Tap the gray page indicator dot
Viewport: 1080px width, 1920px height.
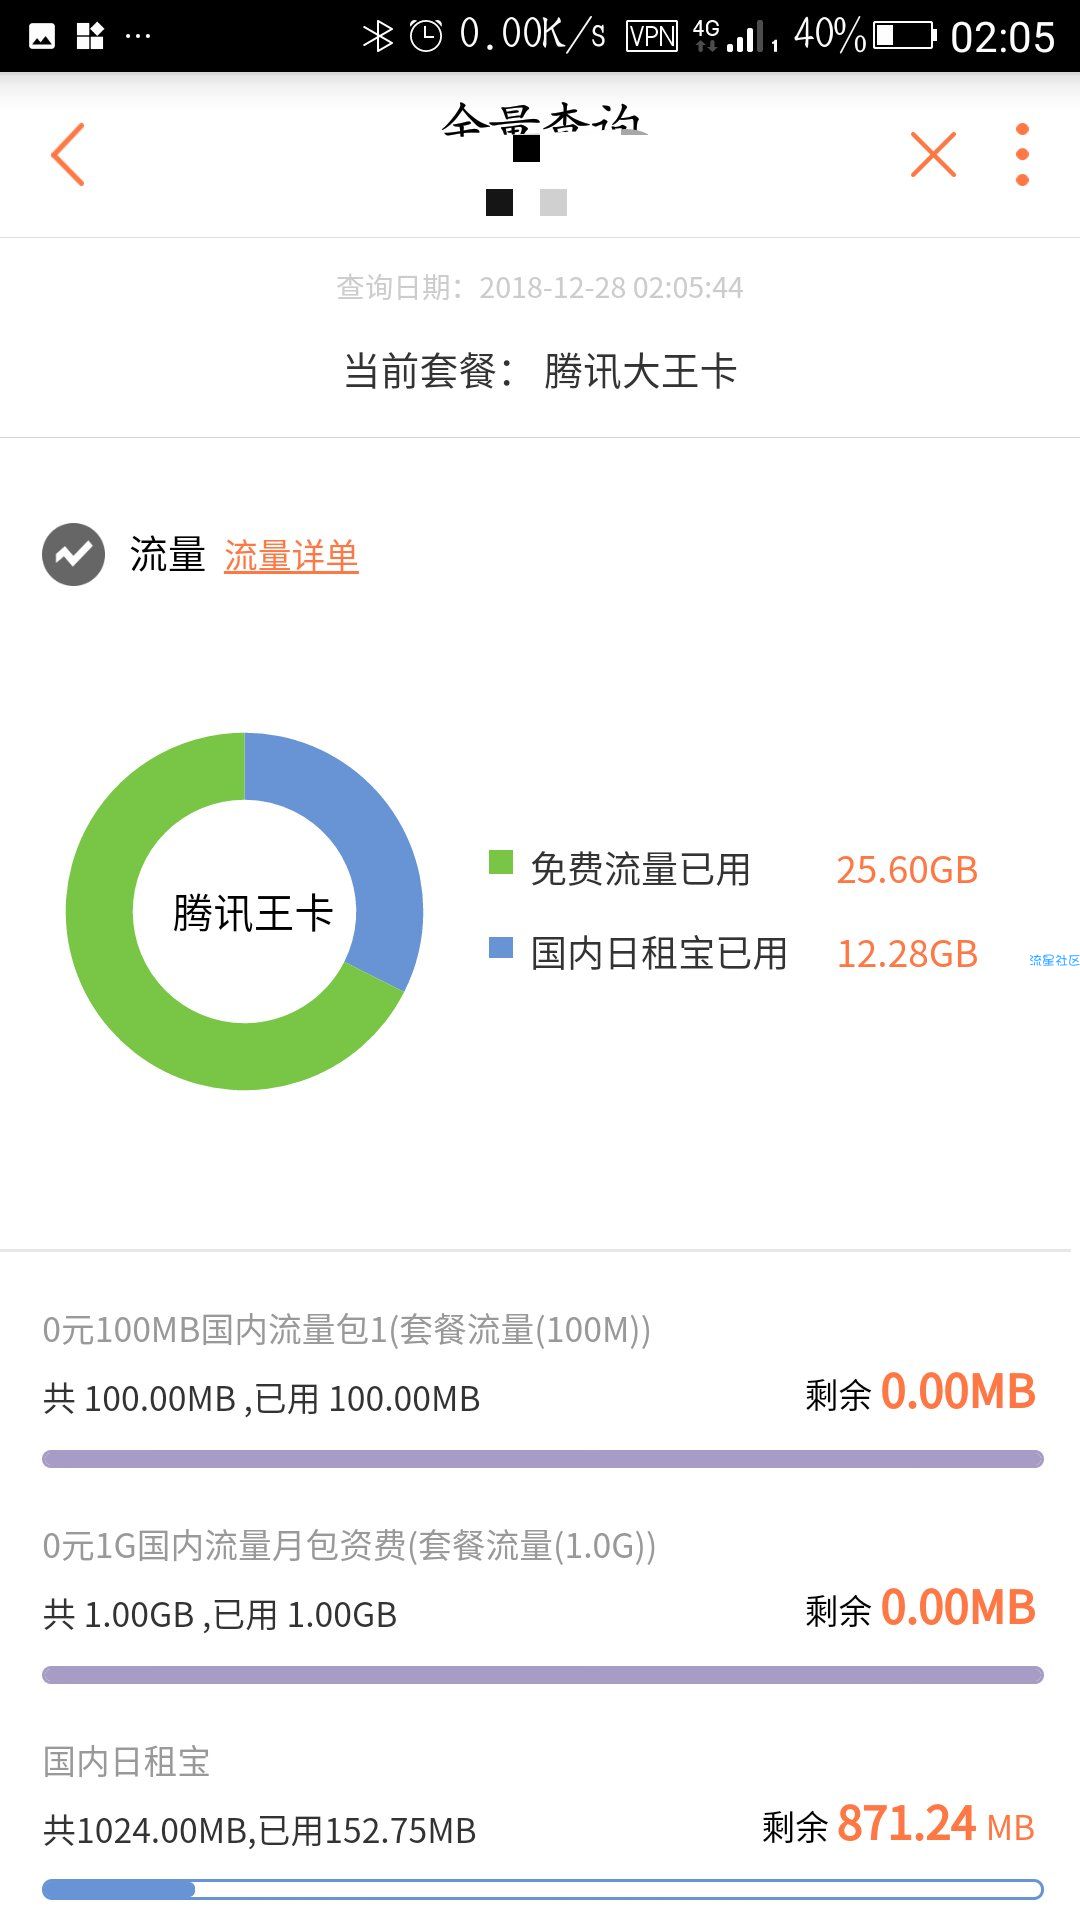pyautogui.click(x=553, y=202)
